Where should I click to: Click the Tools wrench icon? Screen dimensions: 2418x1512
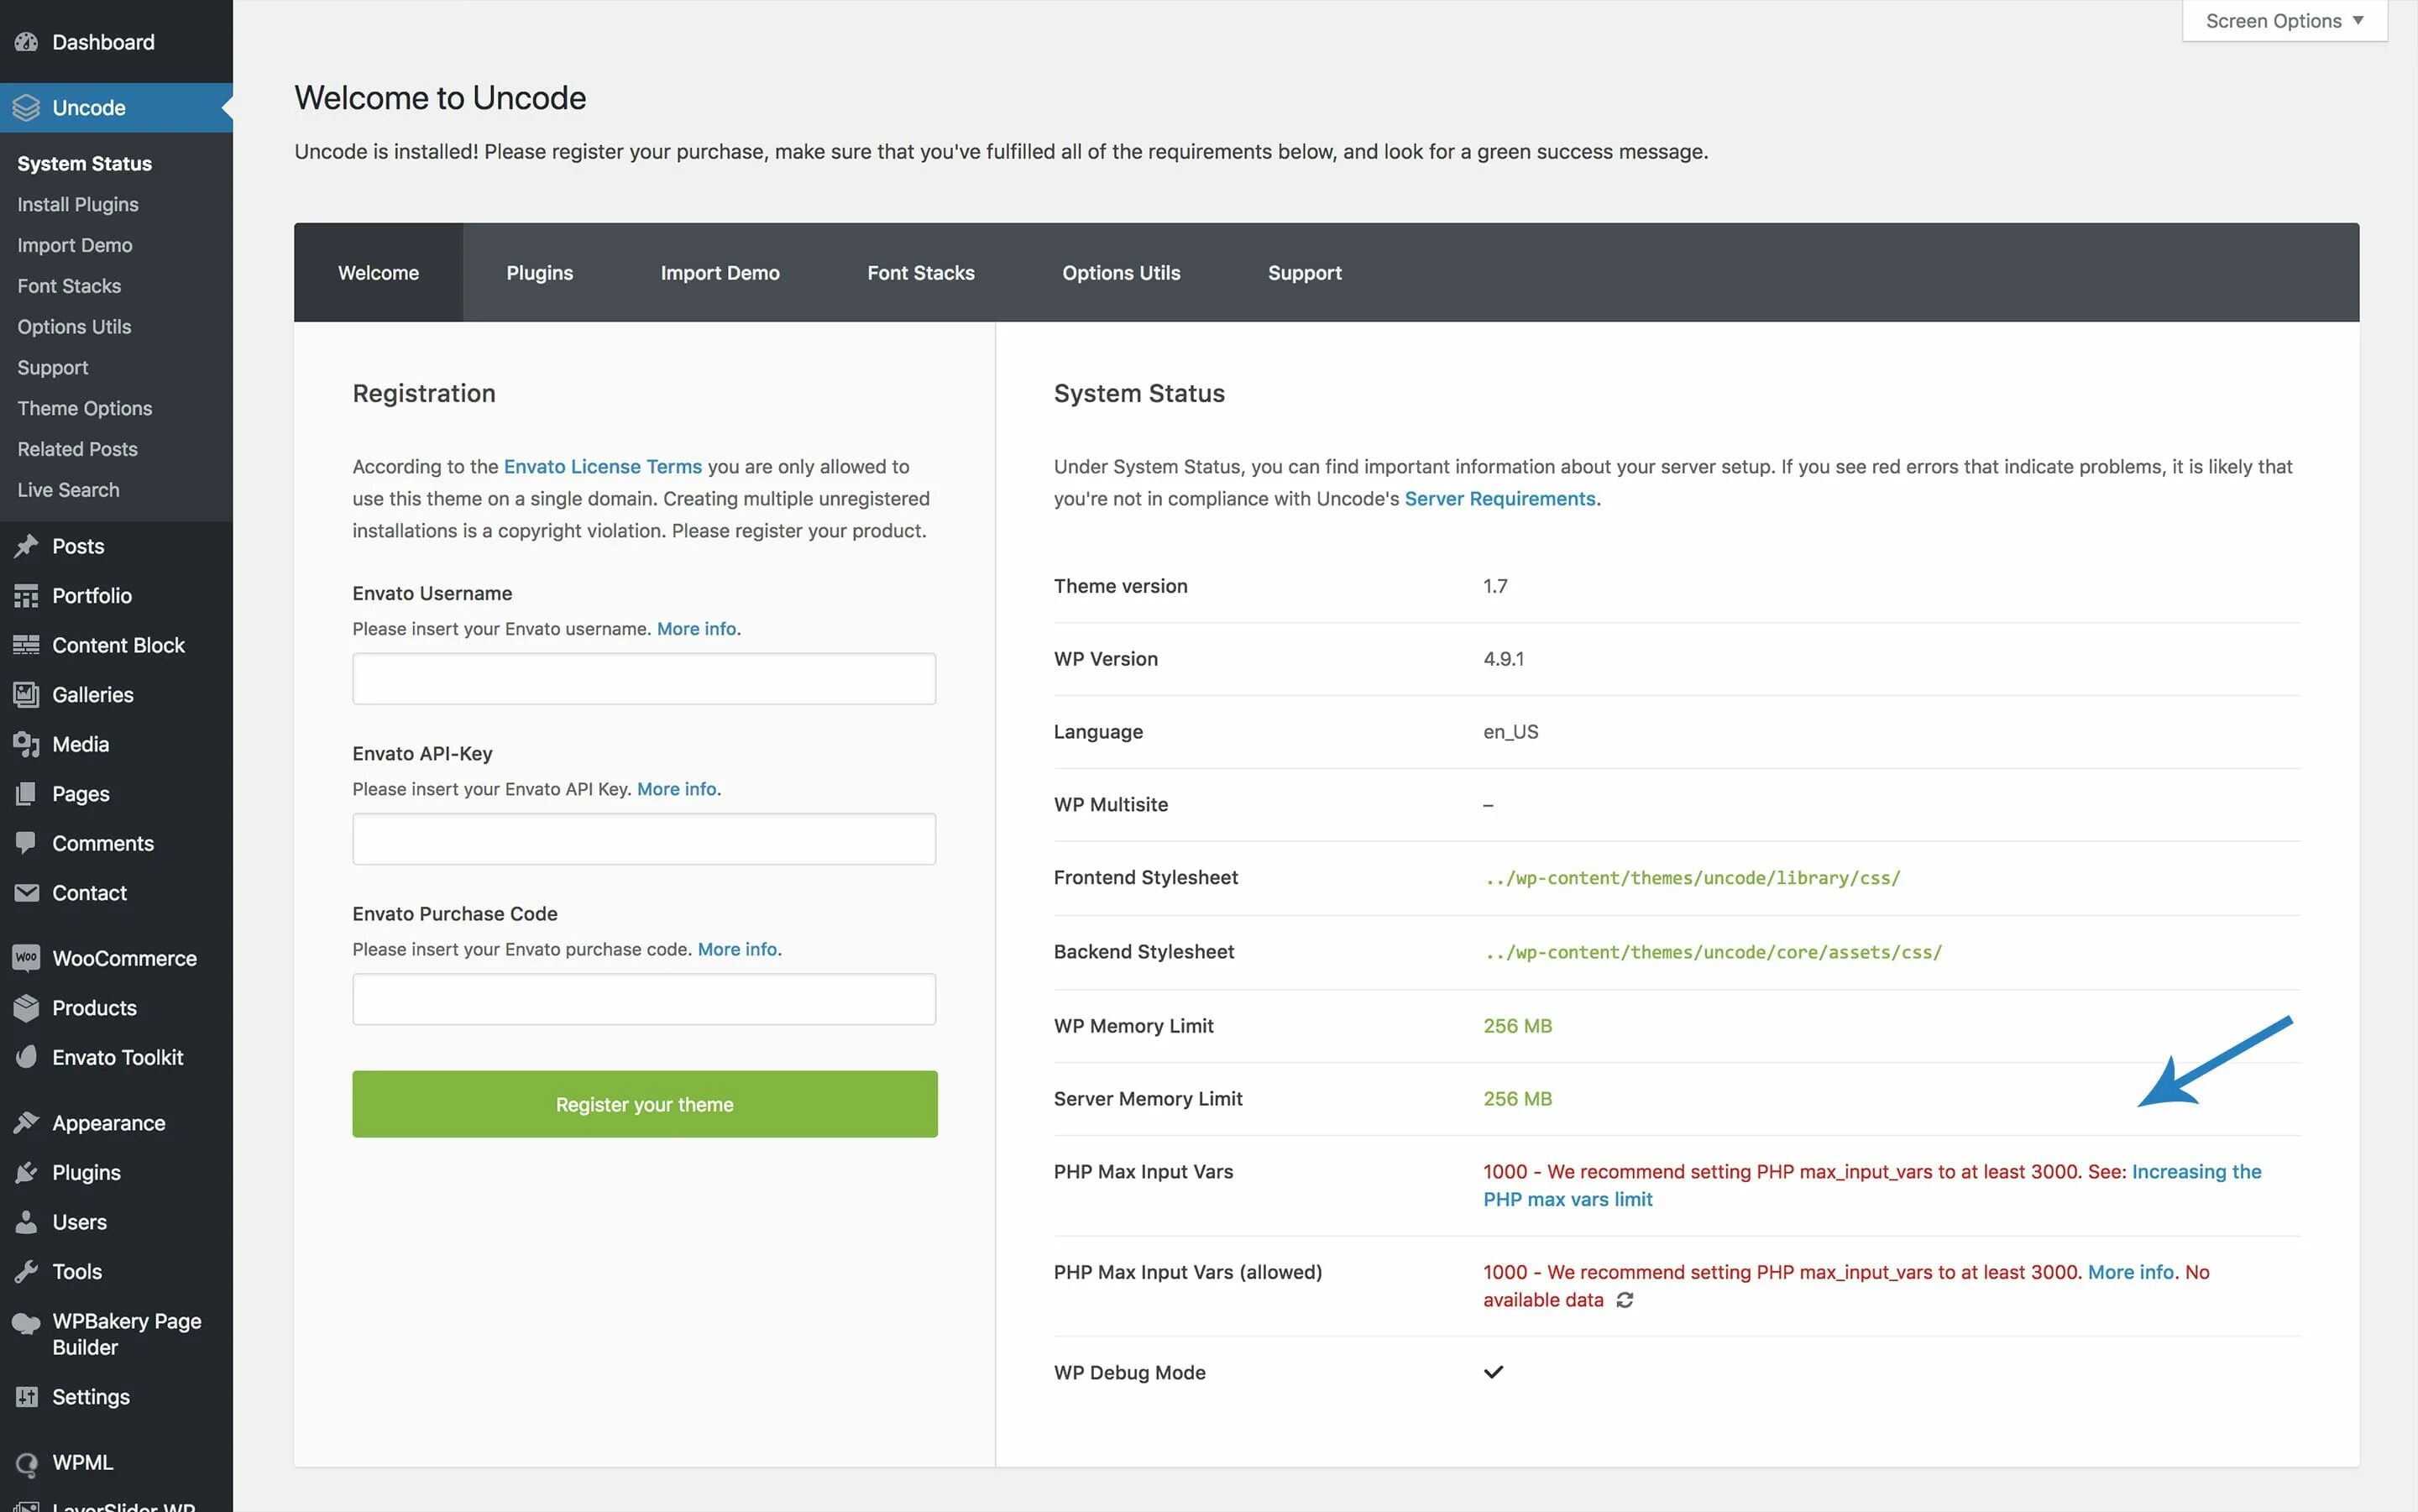point(26,1272)
